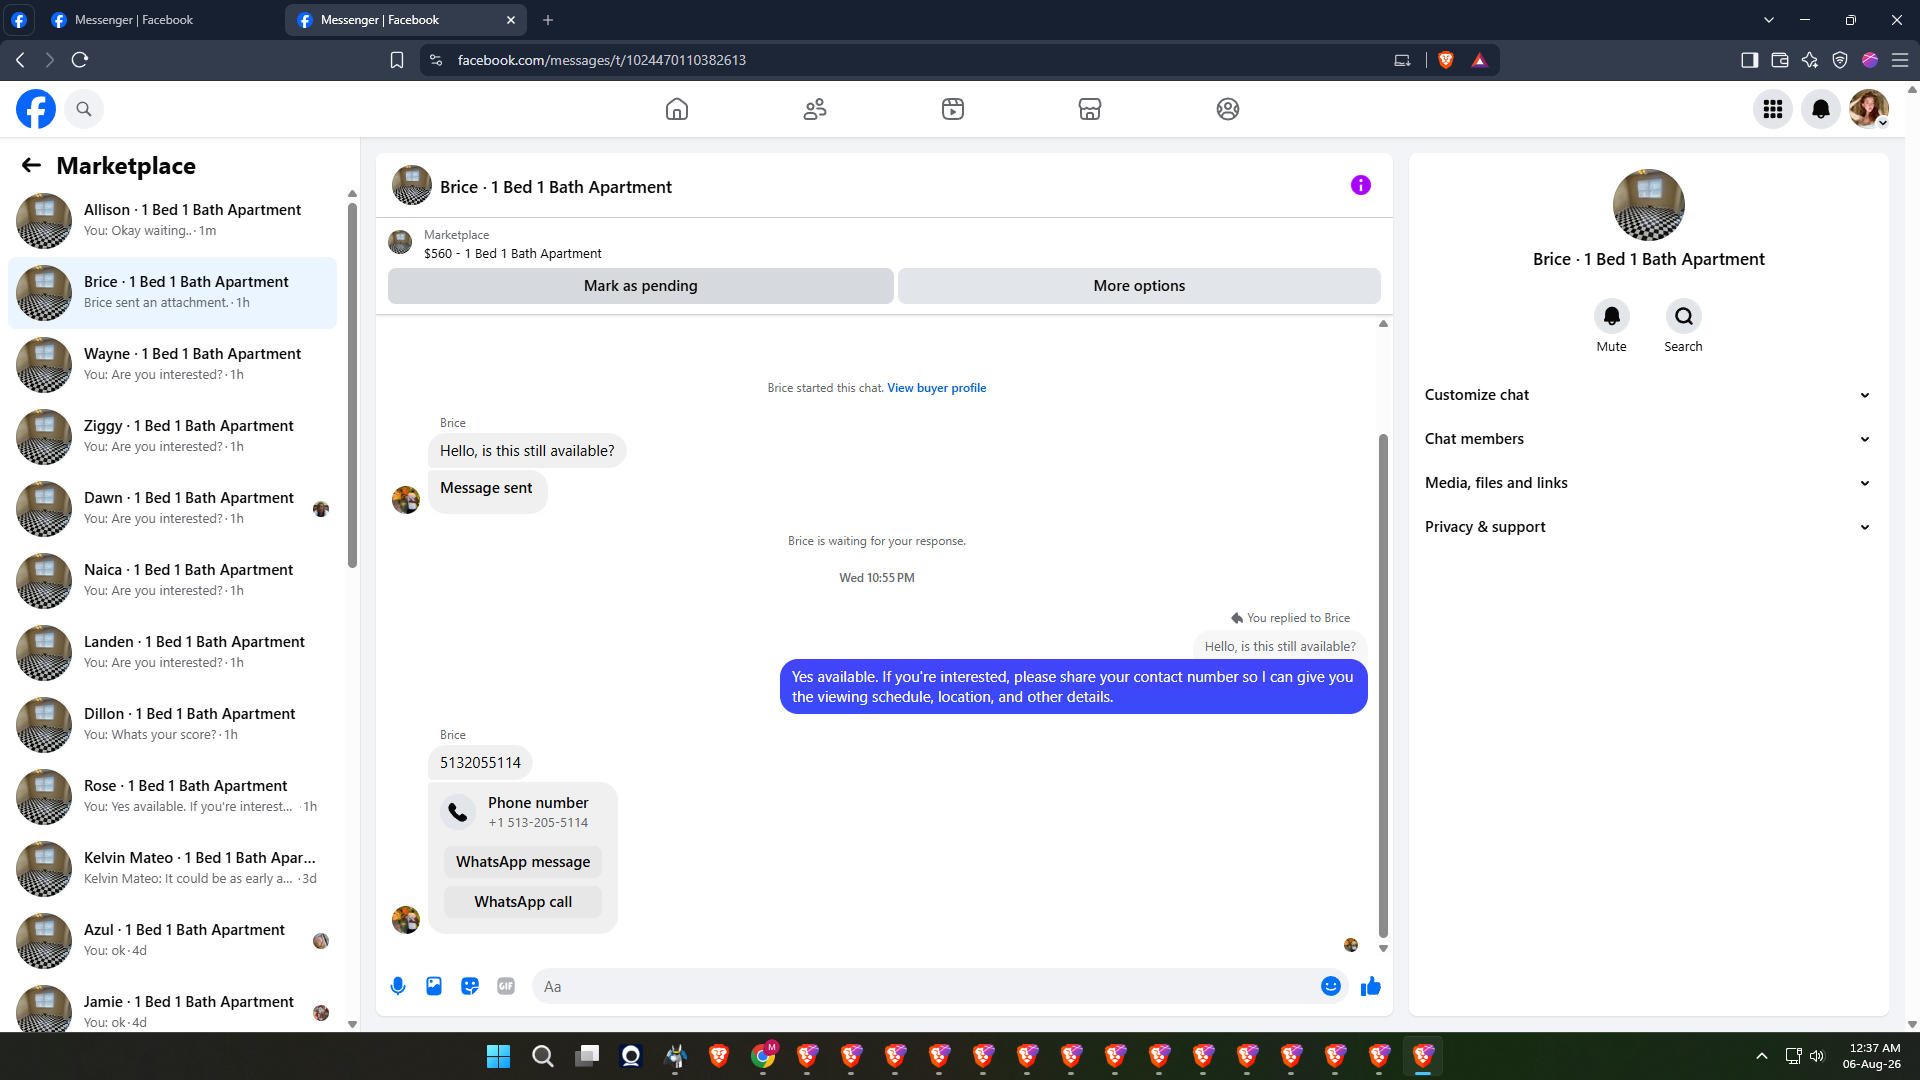Screen dimensions: 1920x1080
Task: Open the $560 apartment listing thumbnail
Action: 400,242
